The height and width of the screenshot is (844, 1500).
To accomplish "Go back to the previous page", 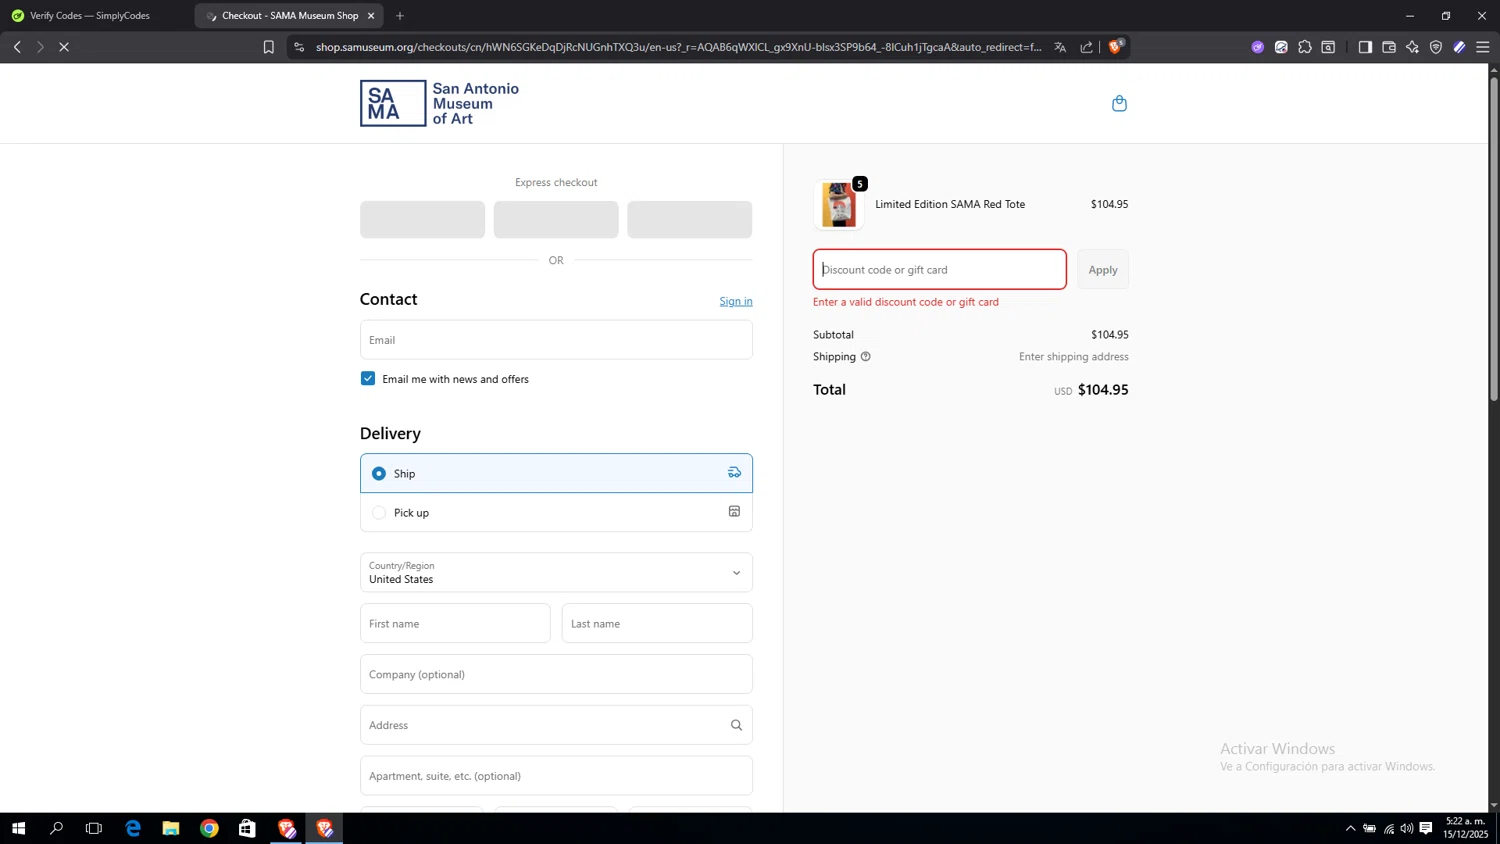I will [17, 47].
